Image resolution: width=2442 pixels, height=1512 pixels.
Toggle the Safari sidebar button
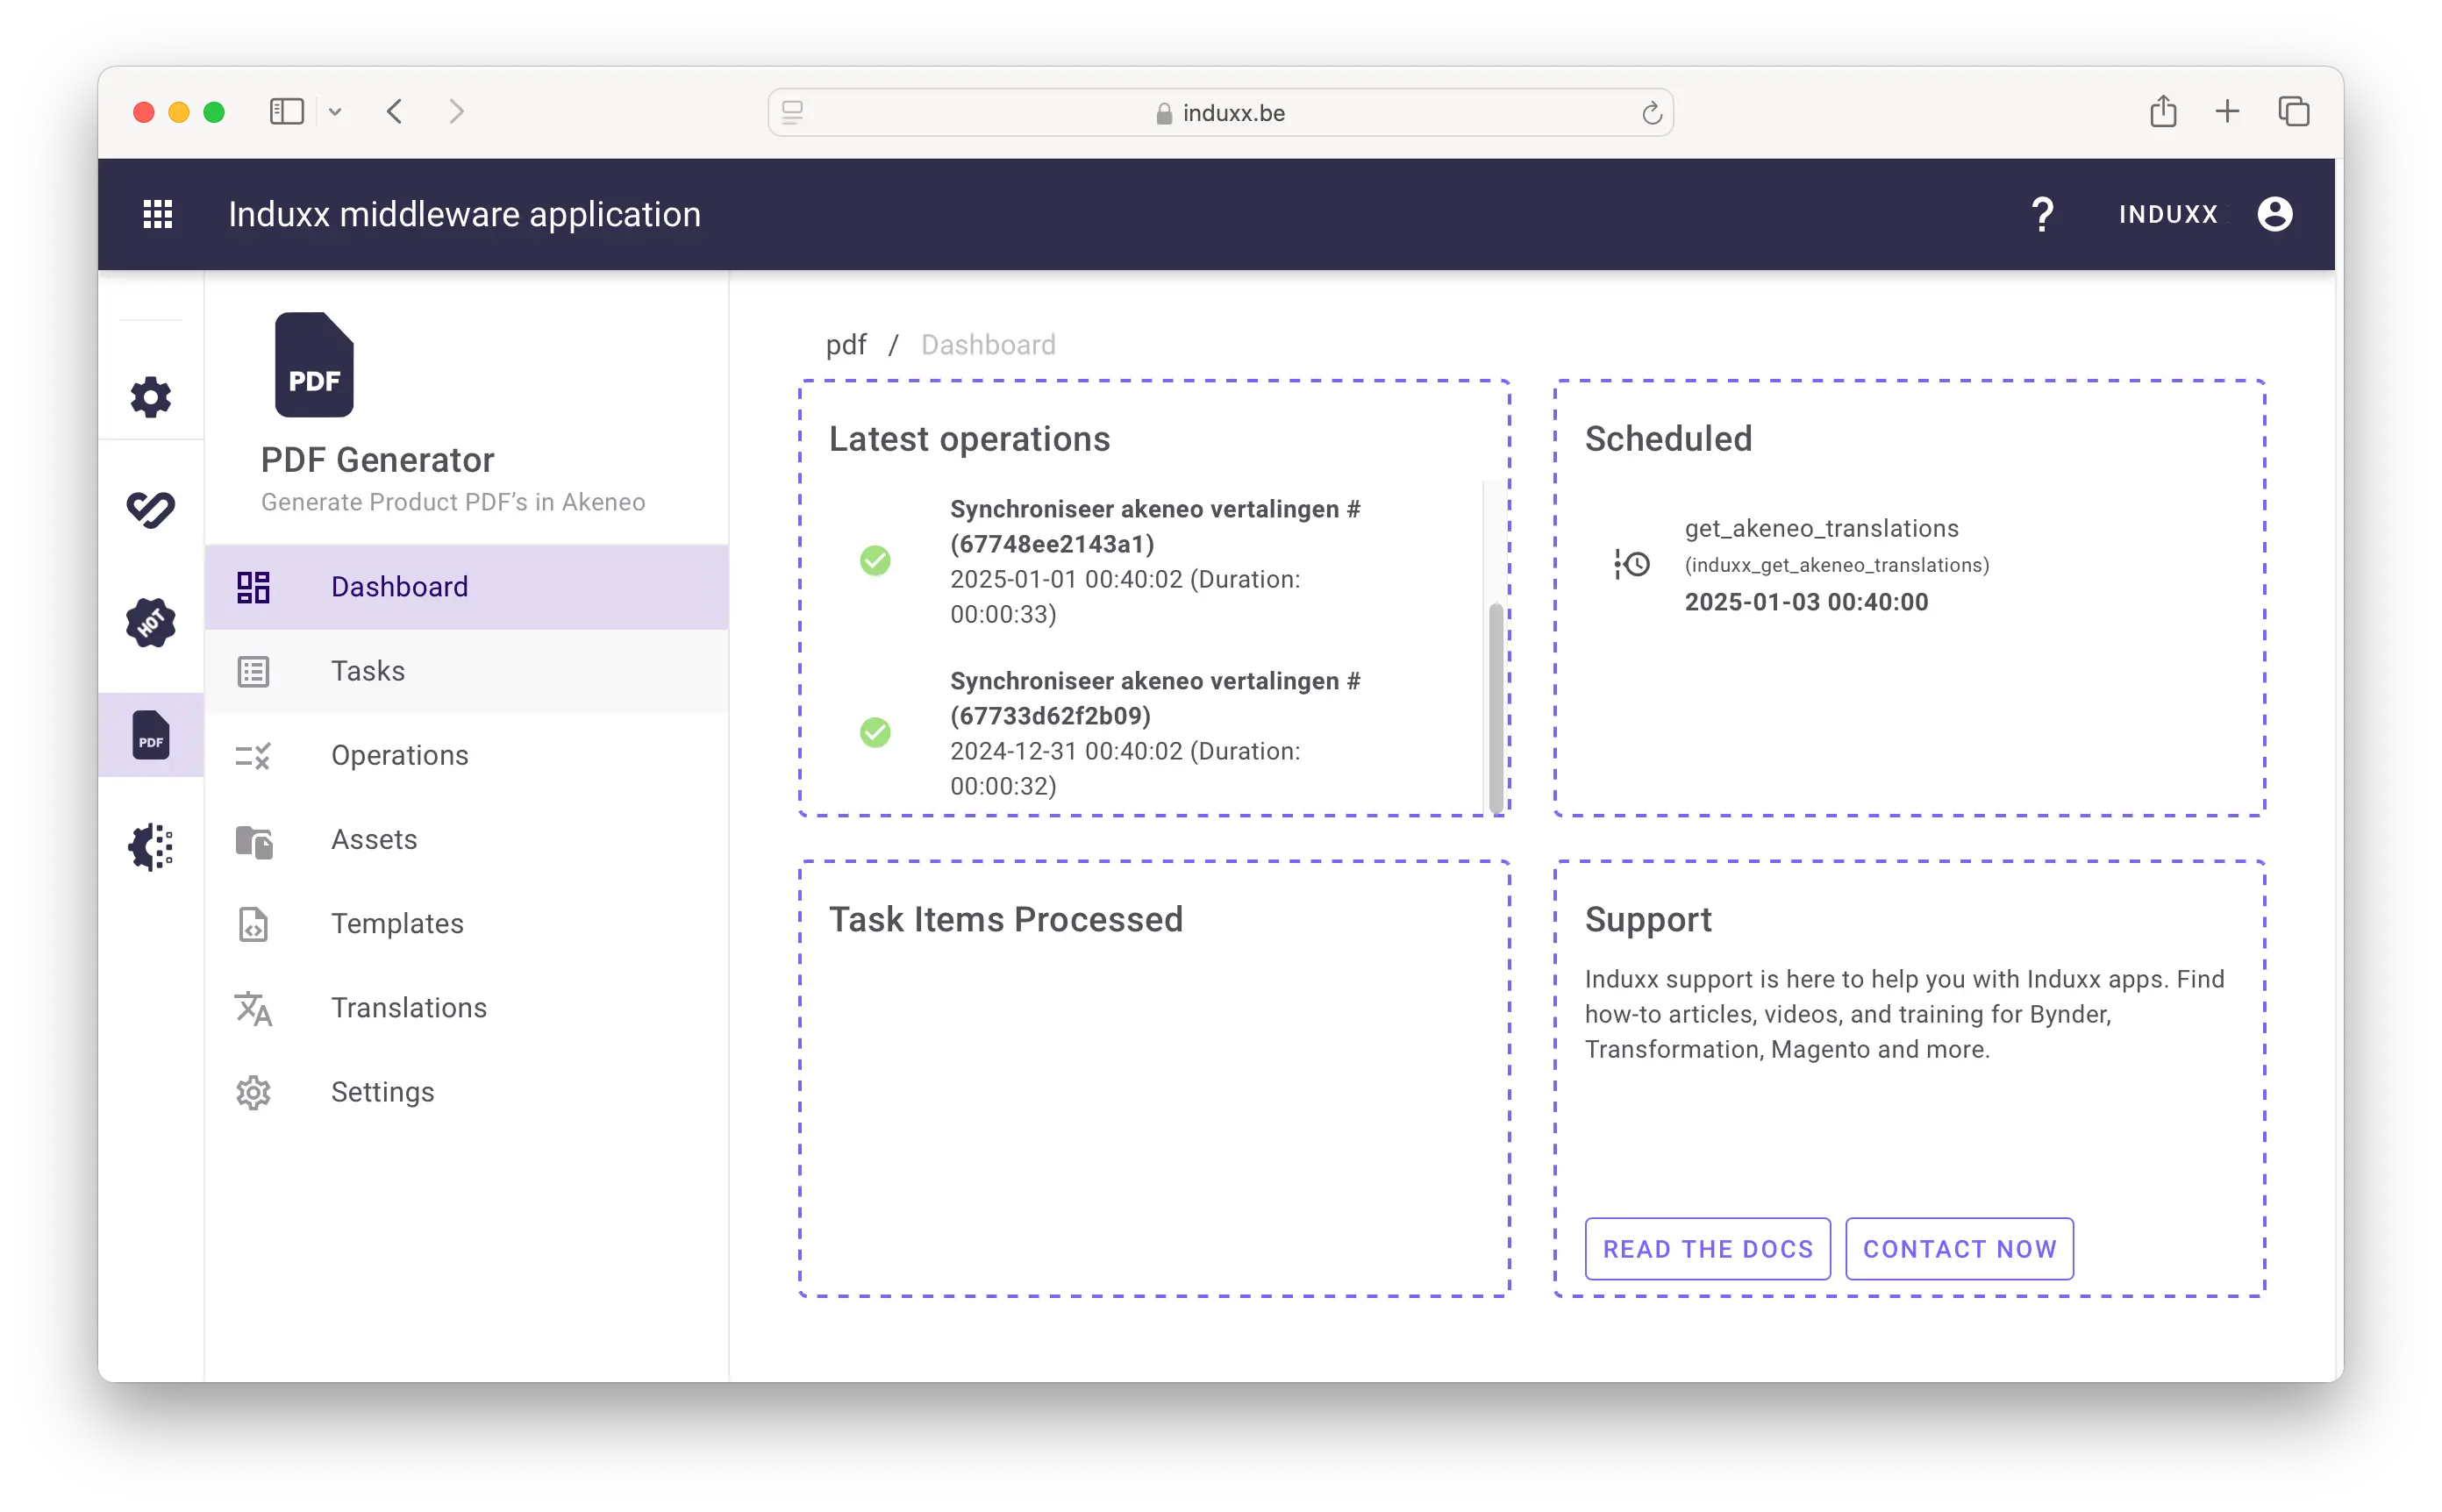[286, 111]
